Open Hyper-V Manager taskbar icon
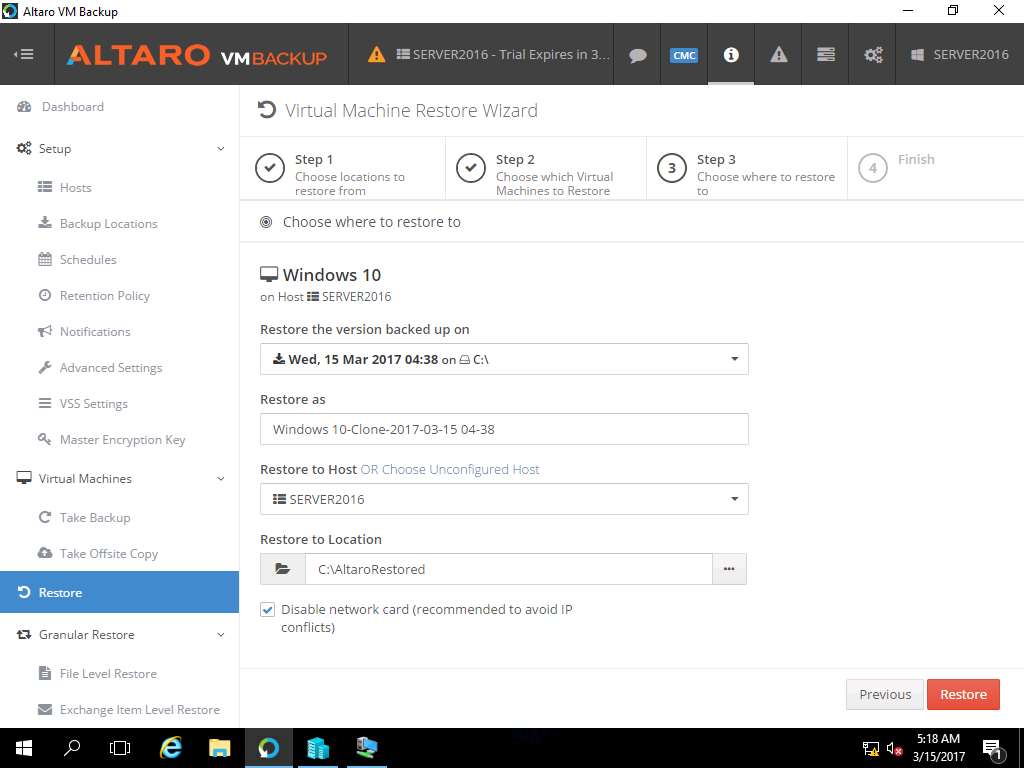Screen dimensions: 1024x768 pyautogui.click(x=366, y=748)
